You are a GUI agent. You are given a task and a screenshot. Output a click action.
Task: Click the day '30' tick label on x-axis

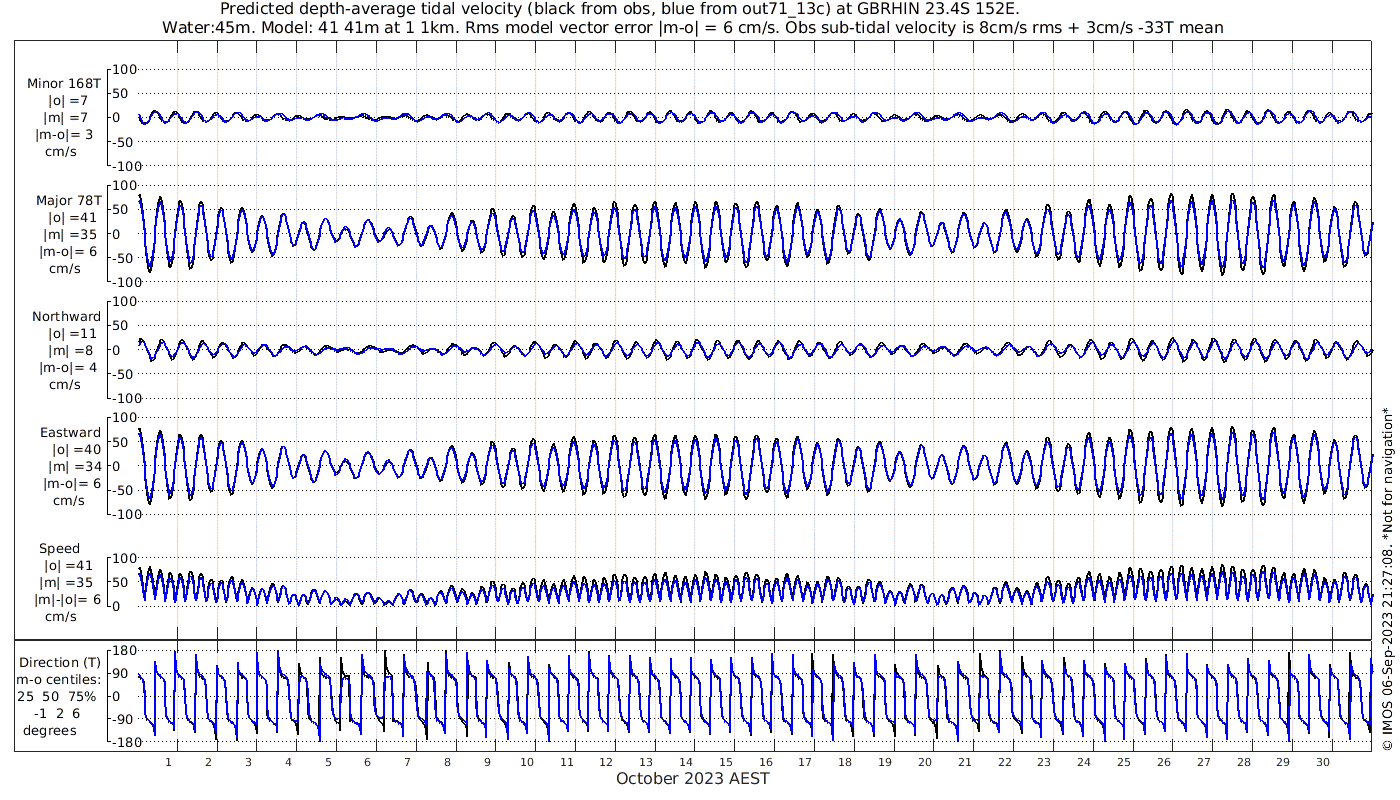(1322, 762)
